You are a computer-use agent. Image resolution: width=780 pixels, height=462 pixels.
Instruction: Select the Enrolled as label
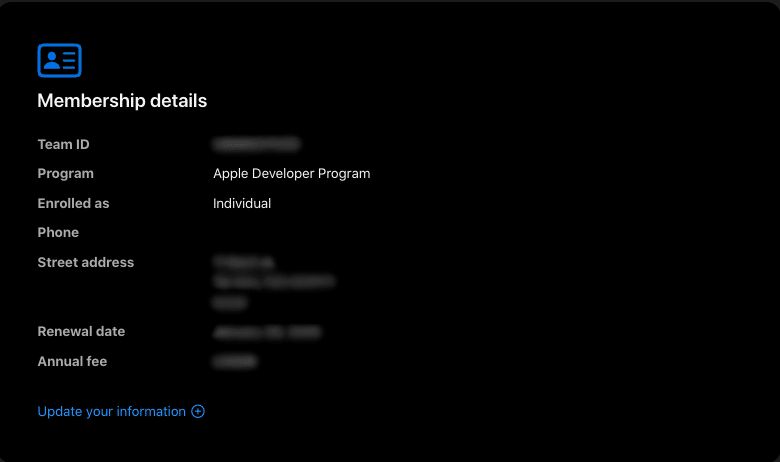pyautogui.click(x=73, y=203)
